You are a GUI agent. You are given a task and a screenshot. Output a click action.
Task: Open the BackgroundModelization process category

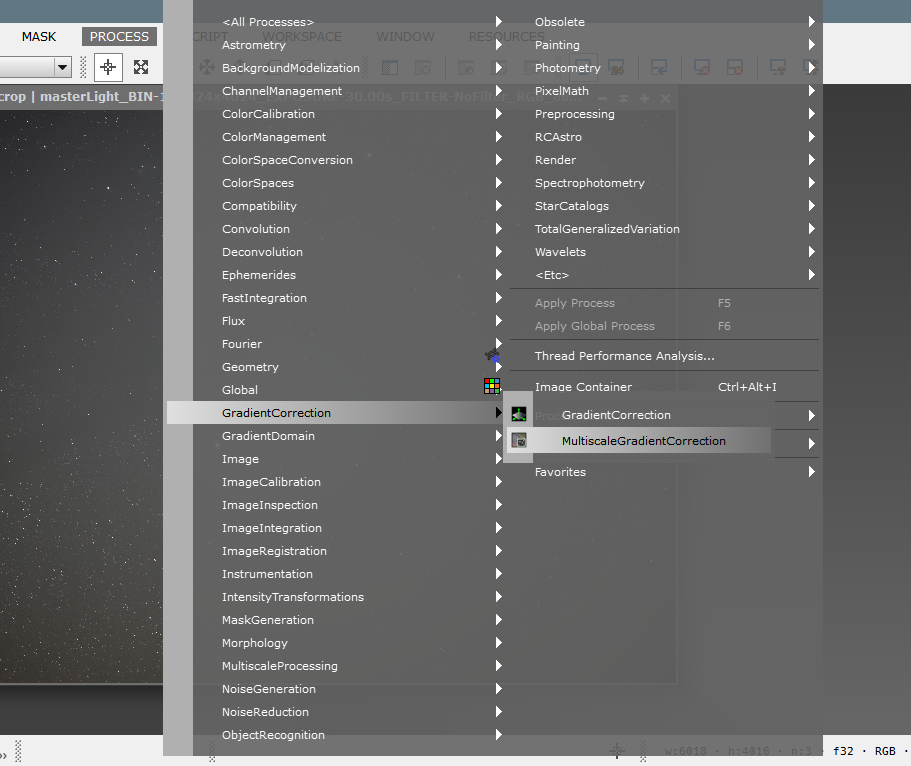click(290, 68)
